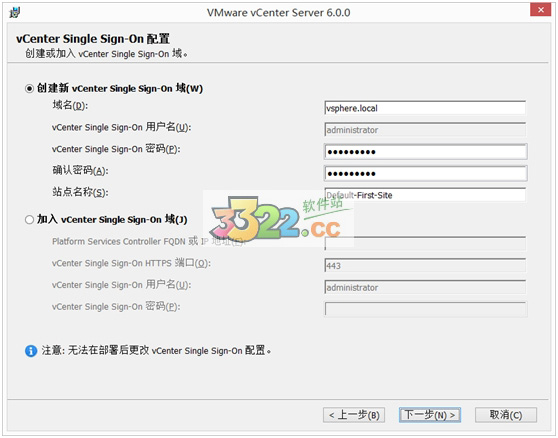Focus the Single Sign-On password field

(x=426, y=152)
